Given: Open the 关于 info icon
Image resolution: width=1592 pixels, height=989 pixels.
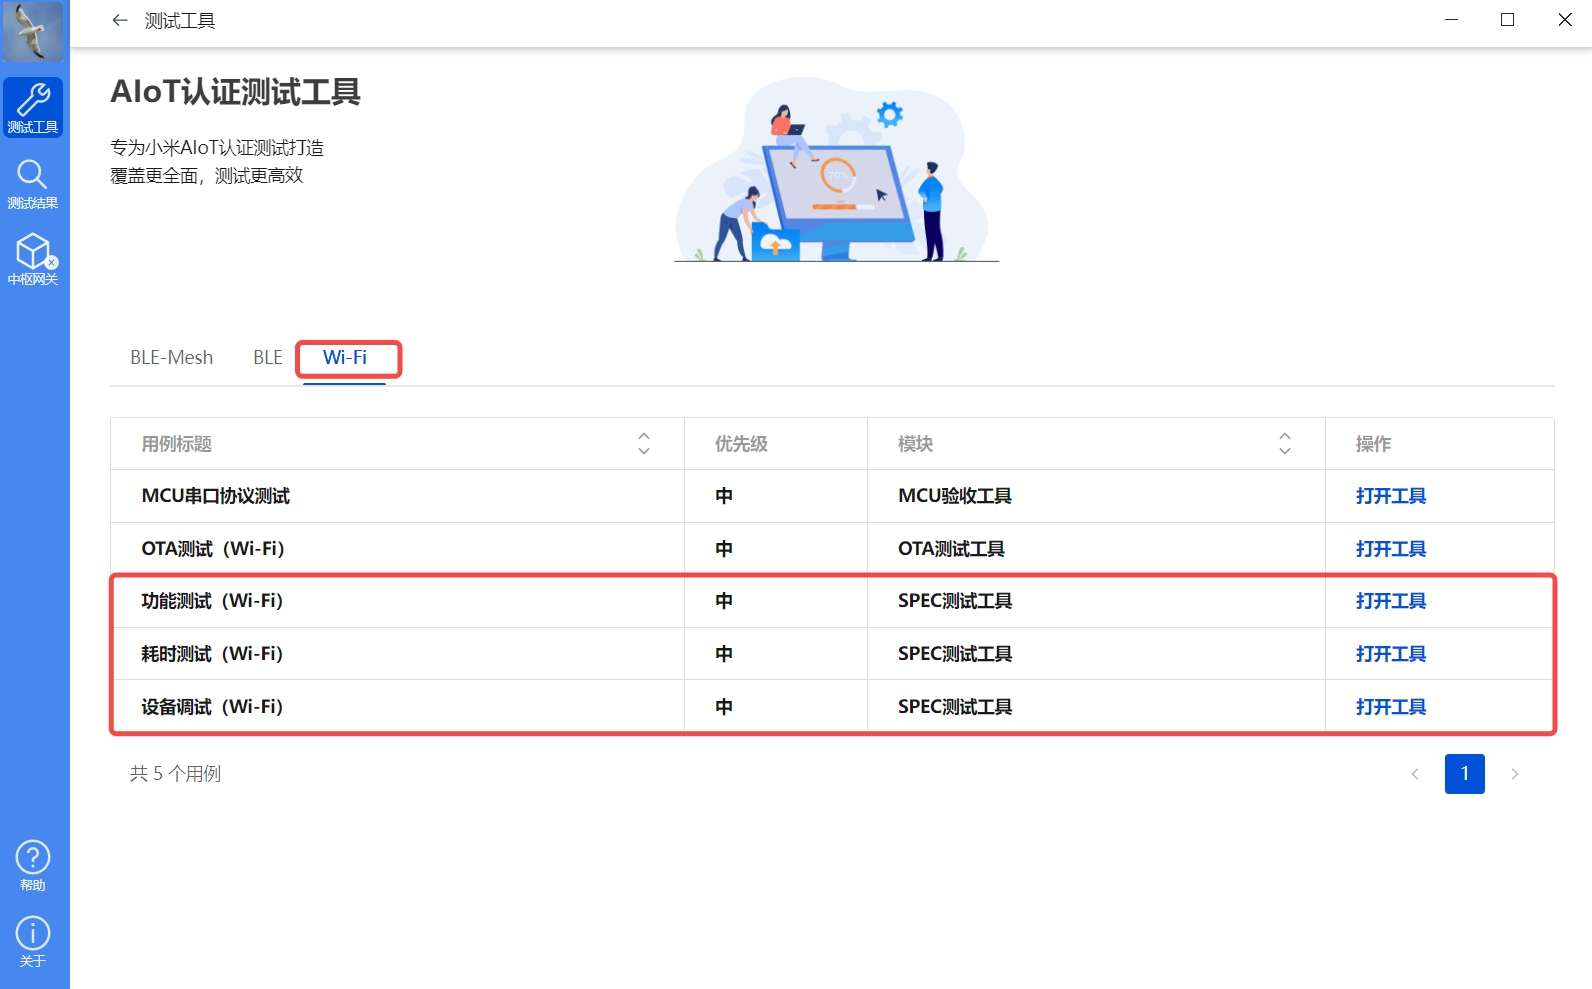Looking at the screenshot, I should (x=33, y=942).
